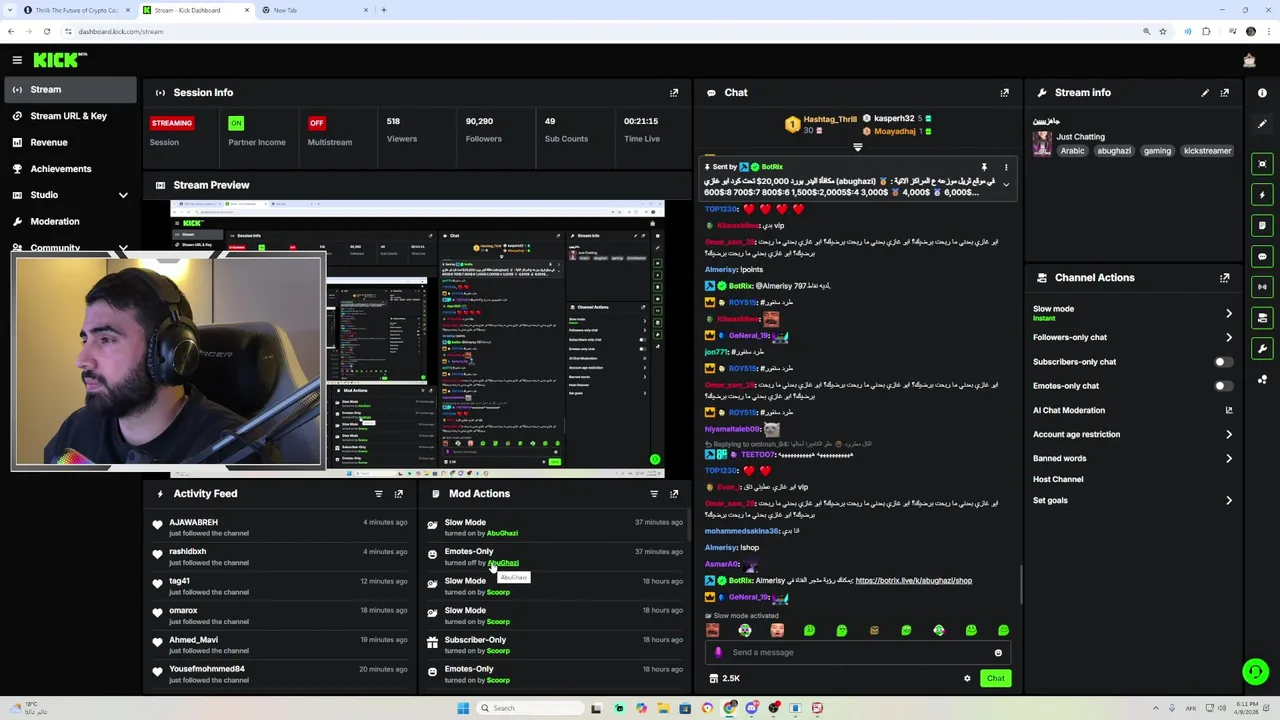Screen dimensions: 1280x720
Task: Expand the Community sidebar section
Action: 123,248
